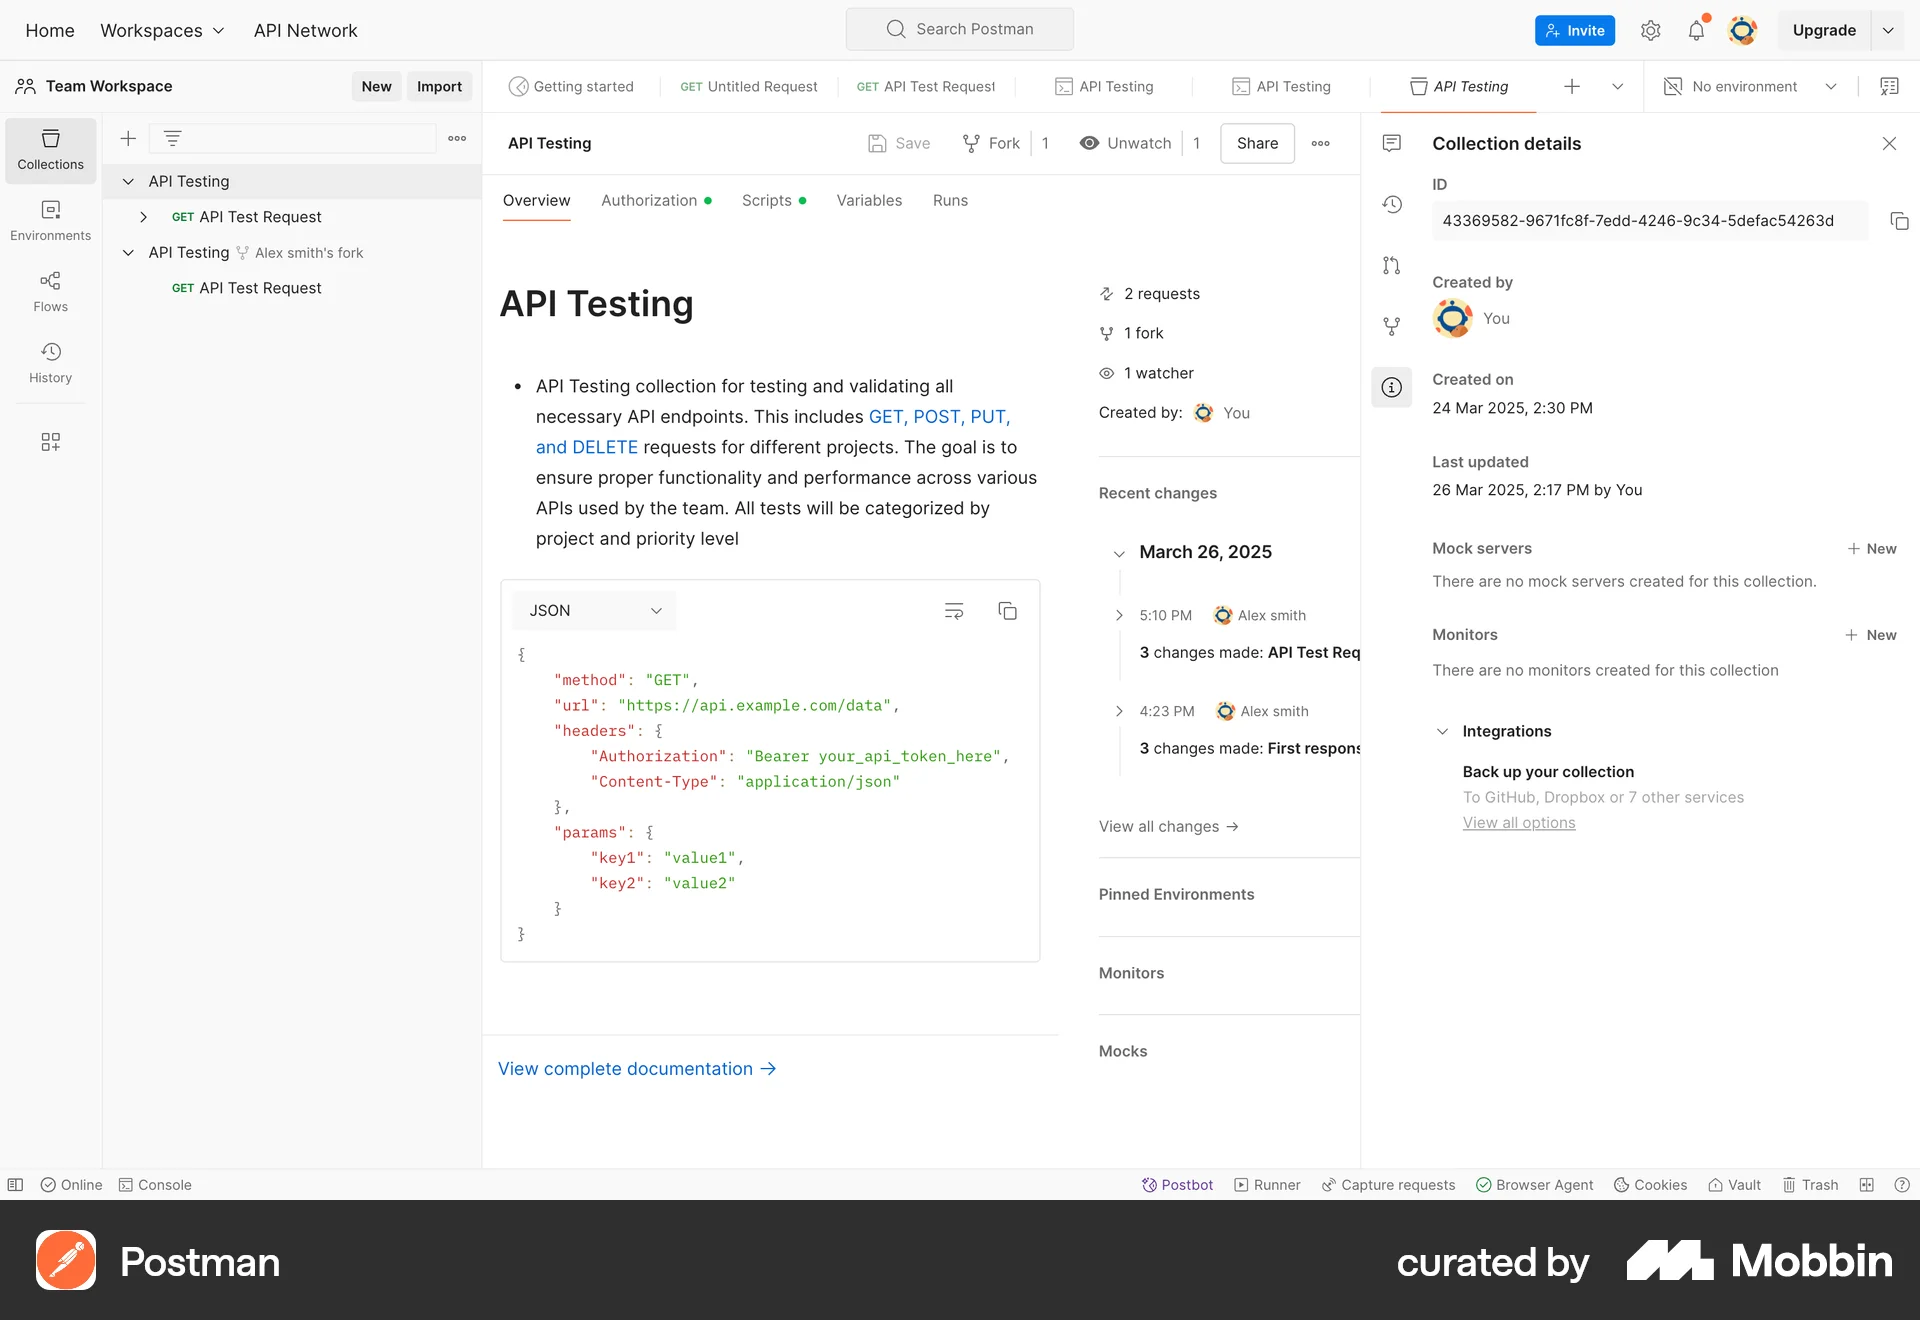
Task: Collapse the API Testing collection tree
Action: (x=128, y=181)
